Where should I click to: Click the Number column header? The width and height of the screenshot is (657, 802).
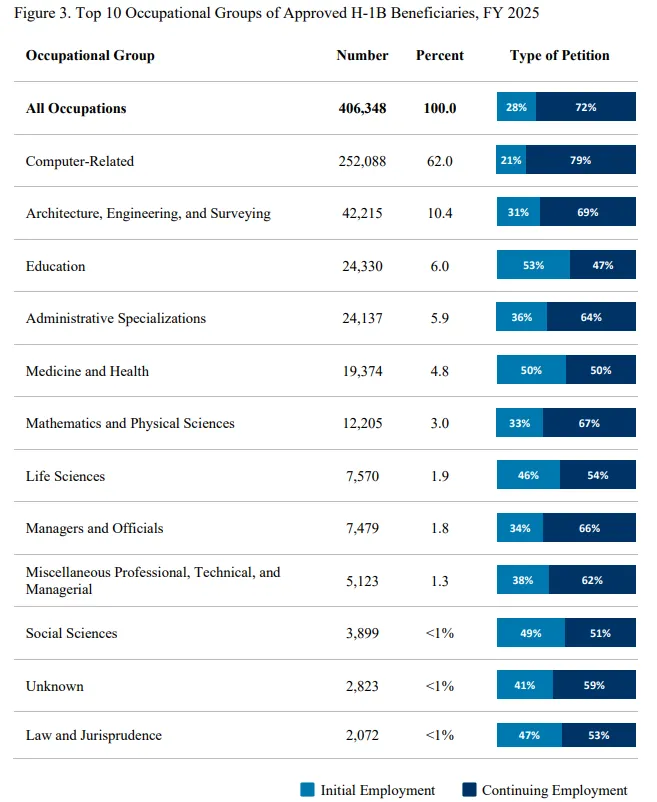click(362, 55)
